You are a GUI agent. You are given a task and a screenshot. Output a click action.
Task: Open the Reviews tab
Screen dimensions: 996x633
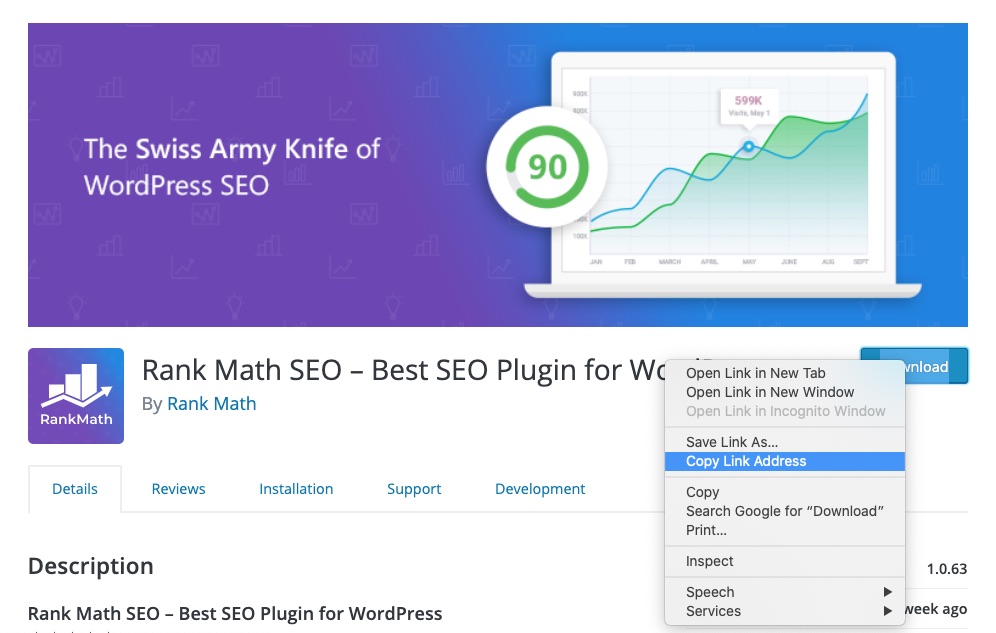[x=178, y=489]
